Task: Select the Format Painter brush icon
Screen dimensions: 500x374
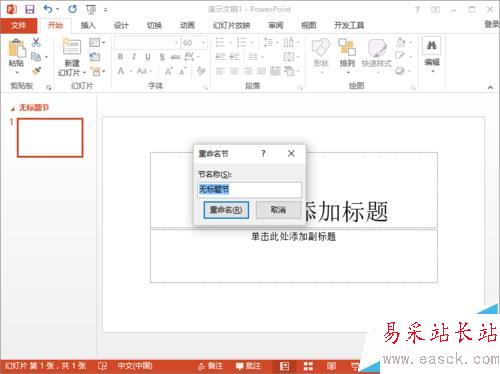Action: (36, 71)
